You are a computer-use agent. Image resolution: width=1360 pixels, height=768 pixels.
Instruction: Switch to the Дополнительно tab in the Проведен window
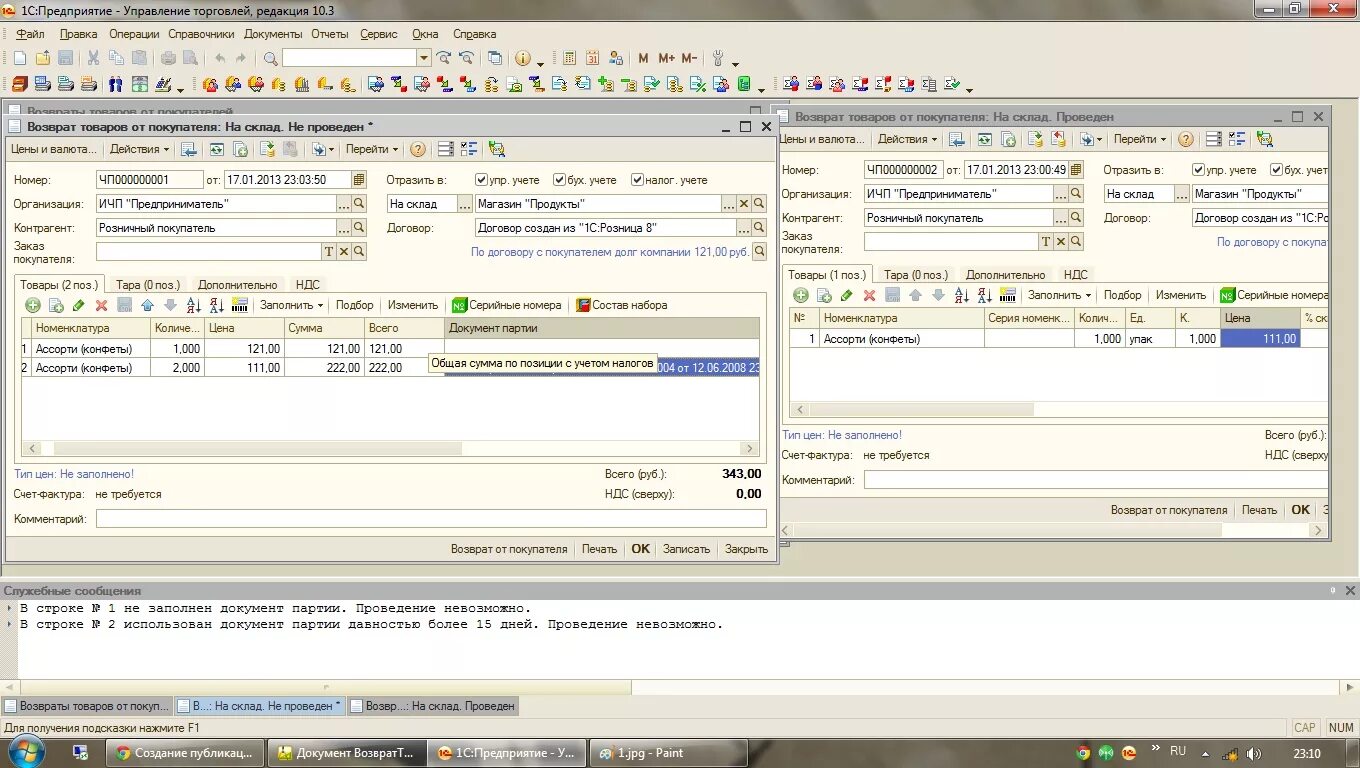tap(1005, 274)
